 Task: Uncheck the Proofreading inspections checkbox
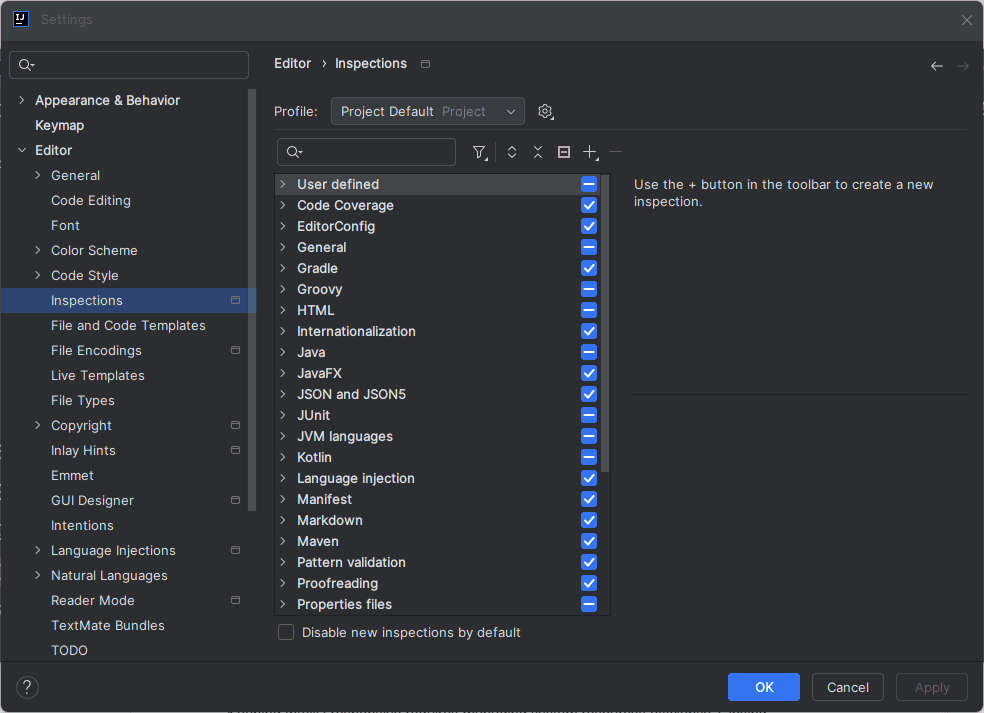pos(589,583)
